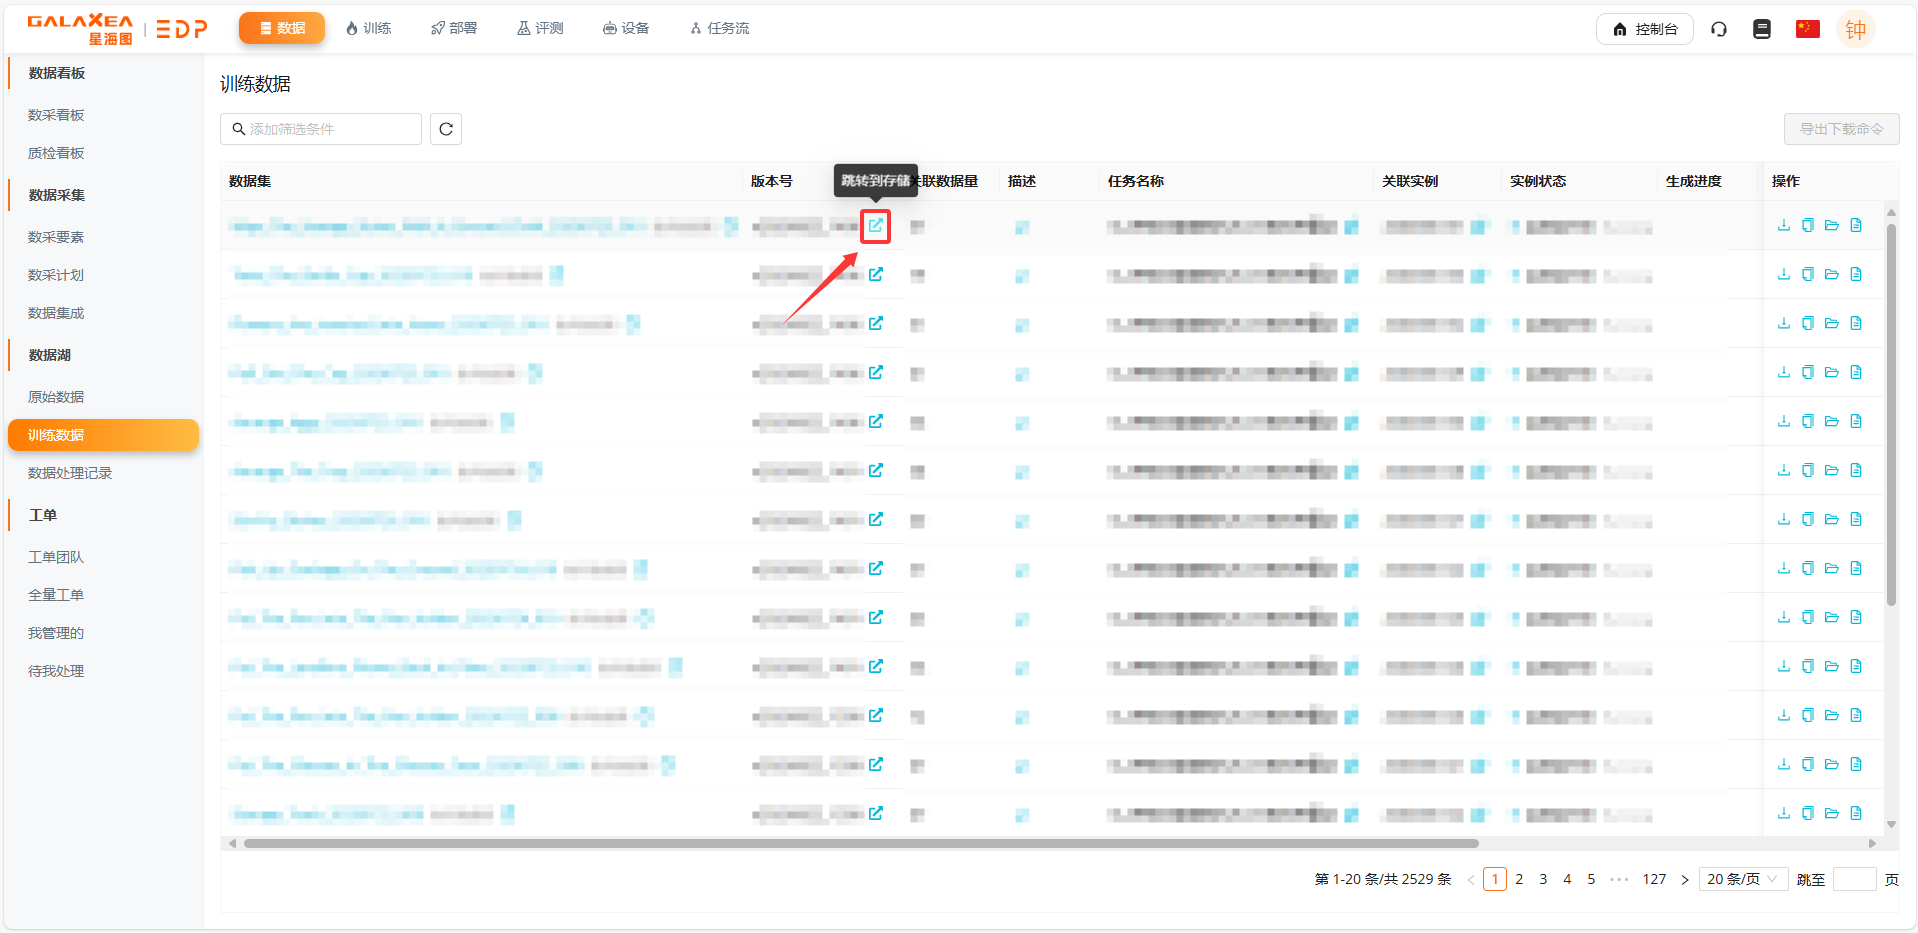Viewport: 1918px width, 933px height.
Task: Open the user avatar labeled 钟
Action: [x=1855, y=29]
